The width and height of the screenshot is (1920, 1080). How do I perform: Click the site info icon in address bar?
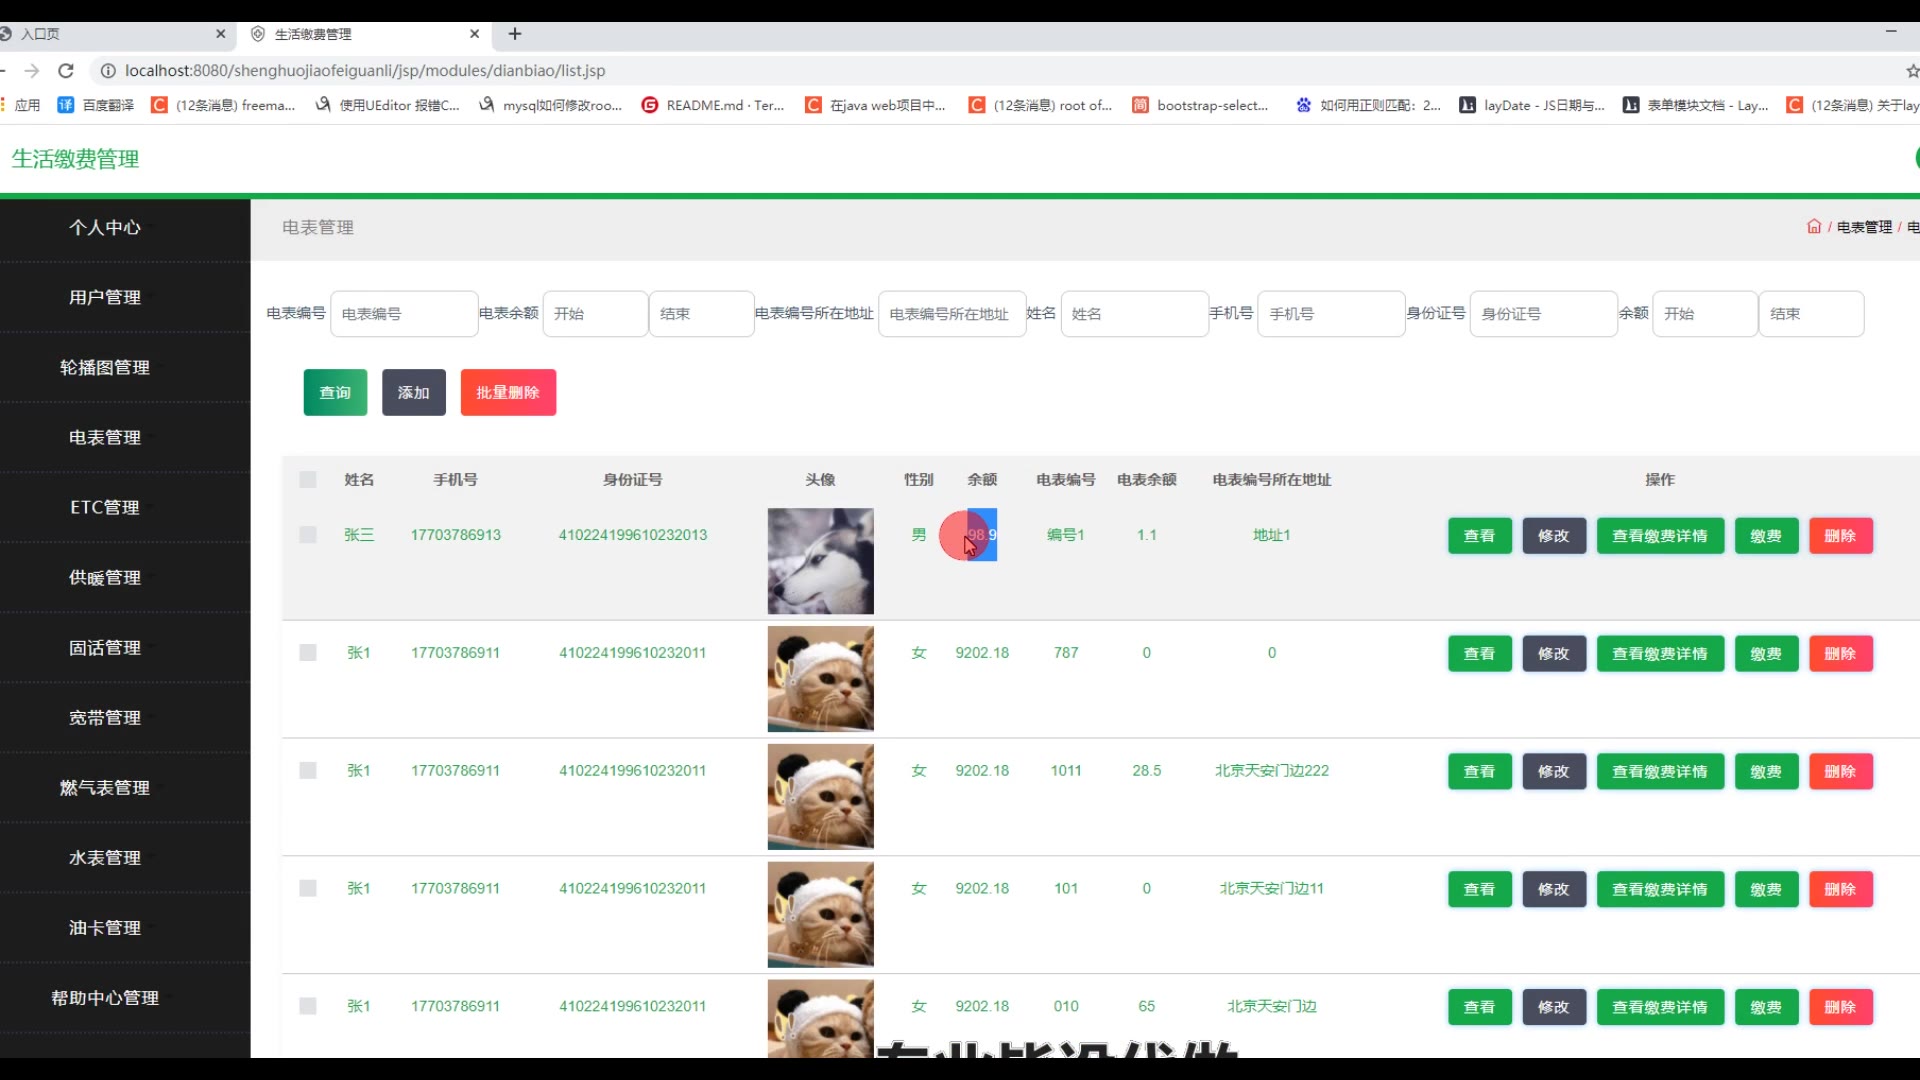click(x=107, y=71)
